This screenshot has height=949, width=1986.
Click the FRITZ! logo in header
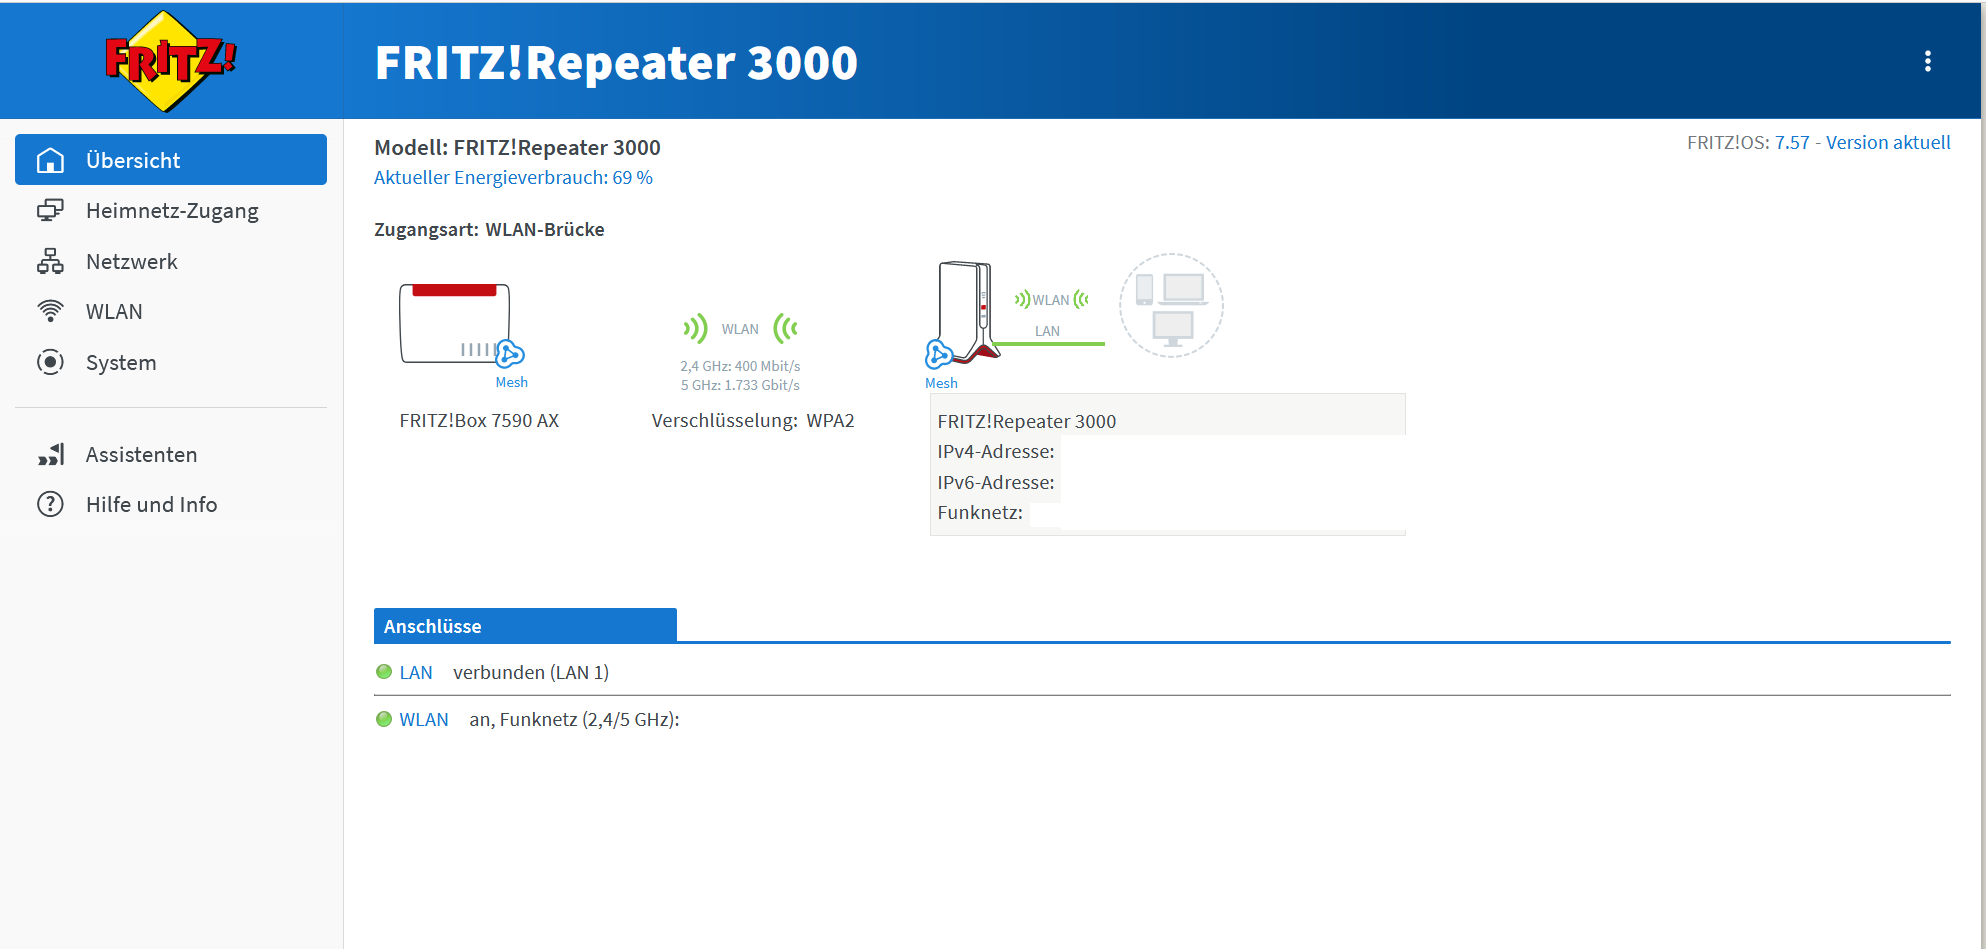click(171, 61)
